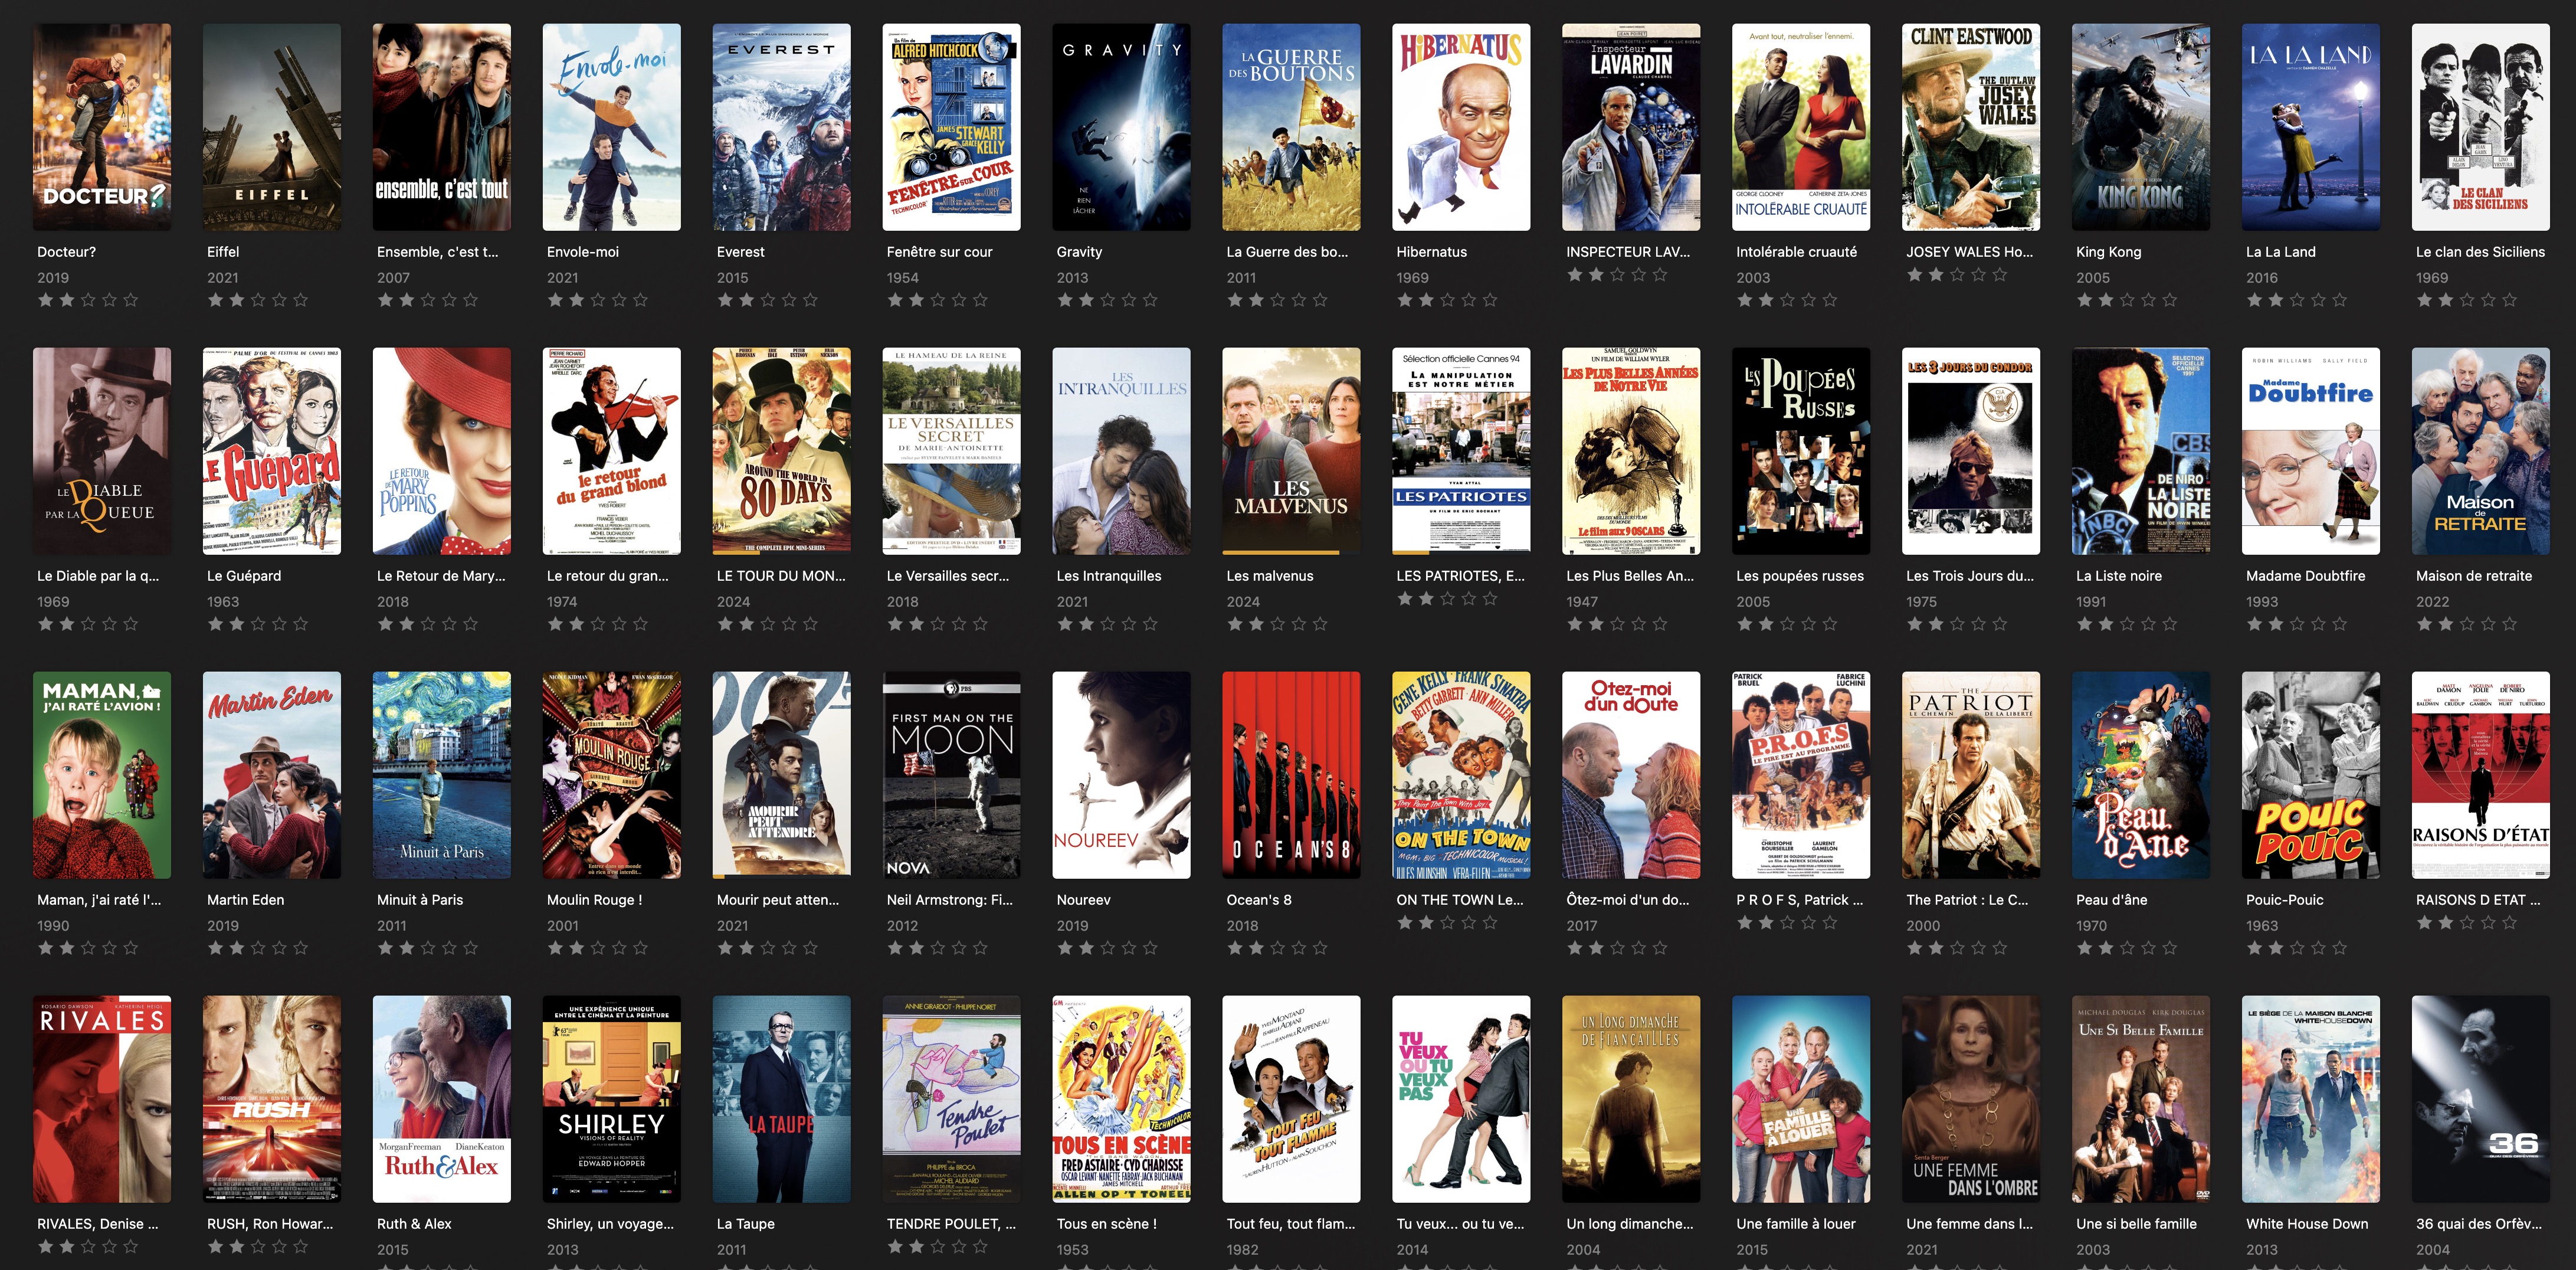The width and height of the screenshot is (2576, 1270).
Task: Click the fifth star under Ocean's 8
Action: coord(1320,948)
